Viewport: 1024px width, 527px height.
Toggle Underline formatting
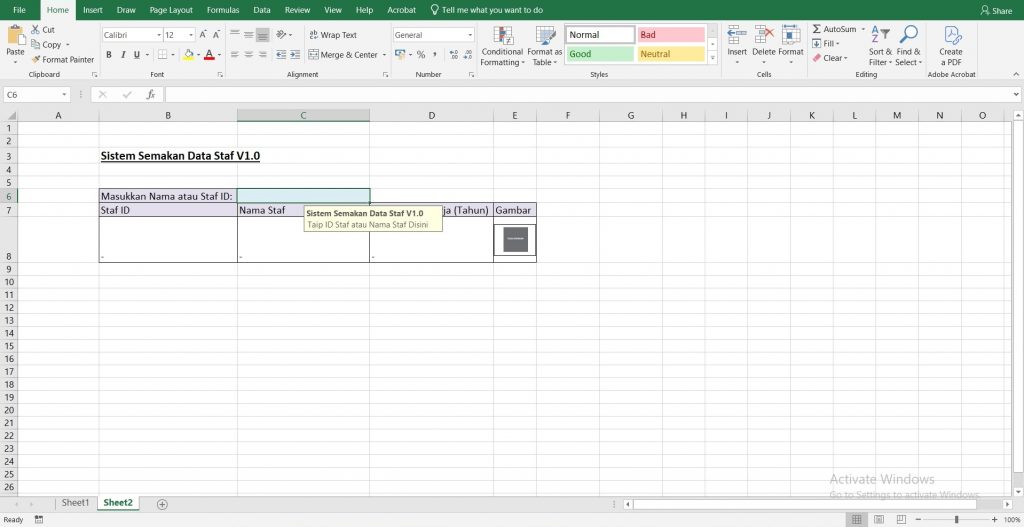(x=137, y=55)
